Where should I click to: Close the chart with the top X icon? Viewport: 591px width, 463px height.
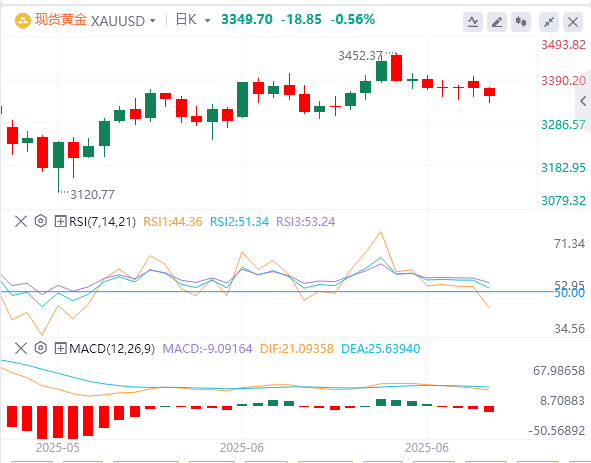click(573, 22)
